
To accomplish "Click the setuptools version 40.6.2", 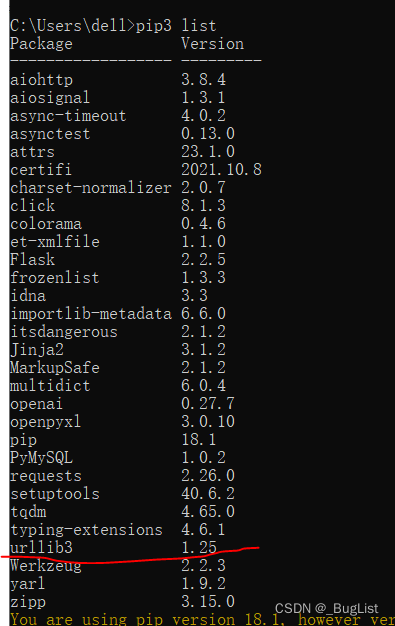I will point(208,493).
